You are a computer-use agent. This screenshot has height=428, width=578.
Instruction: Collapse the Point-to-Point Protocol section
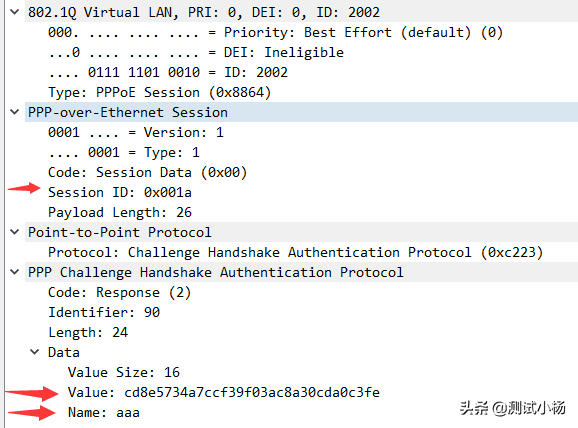pos(14,232)
